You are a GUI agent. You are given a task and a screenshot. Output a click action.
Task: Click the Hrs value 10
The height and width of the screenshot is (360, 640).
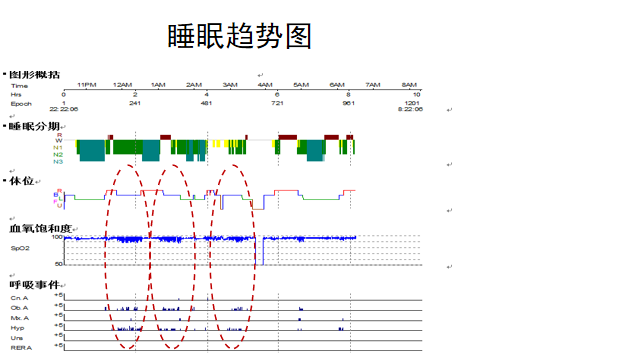click(417, 94)
